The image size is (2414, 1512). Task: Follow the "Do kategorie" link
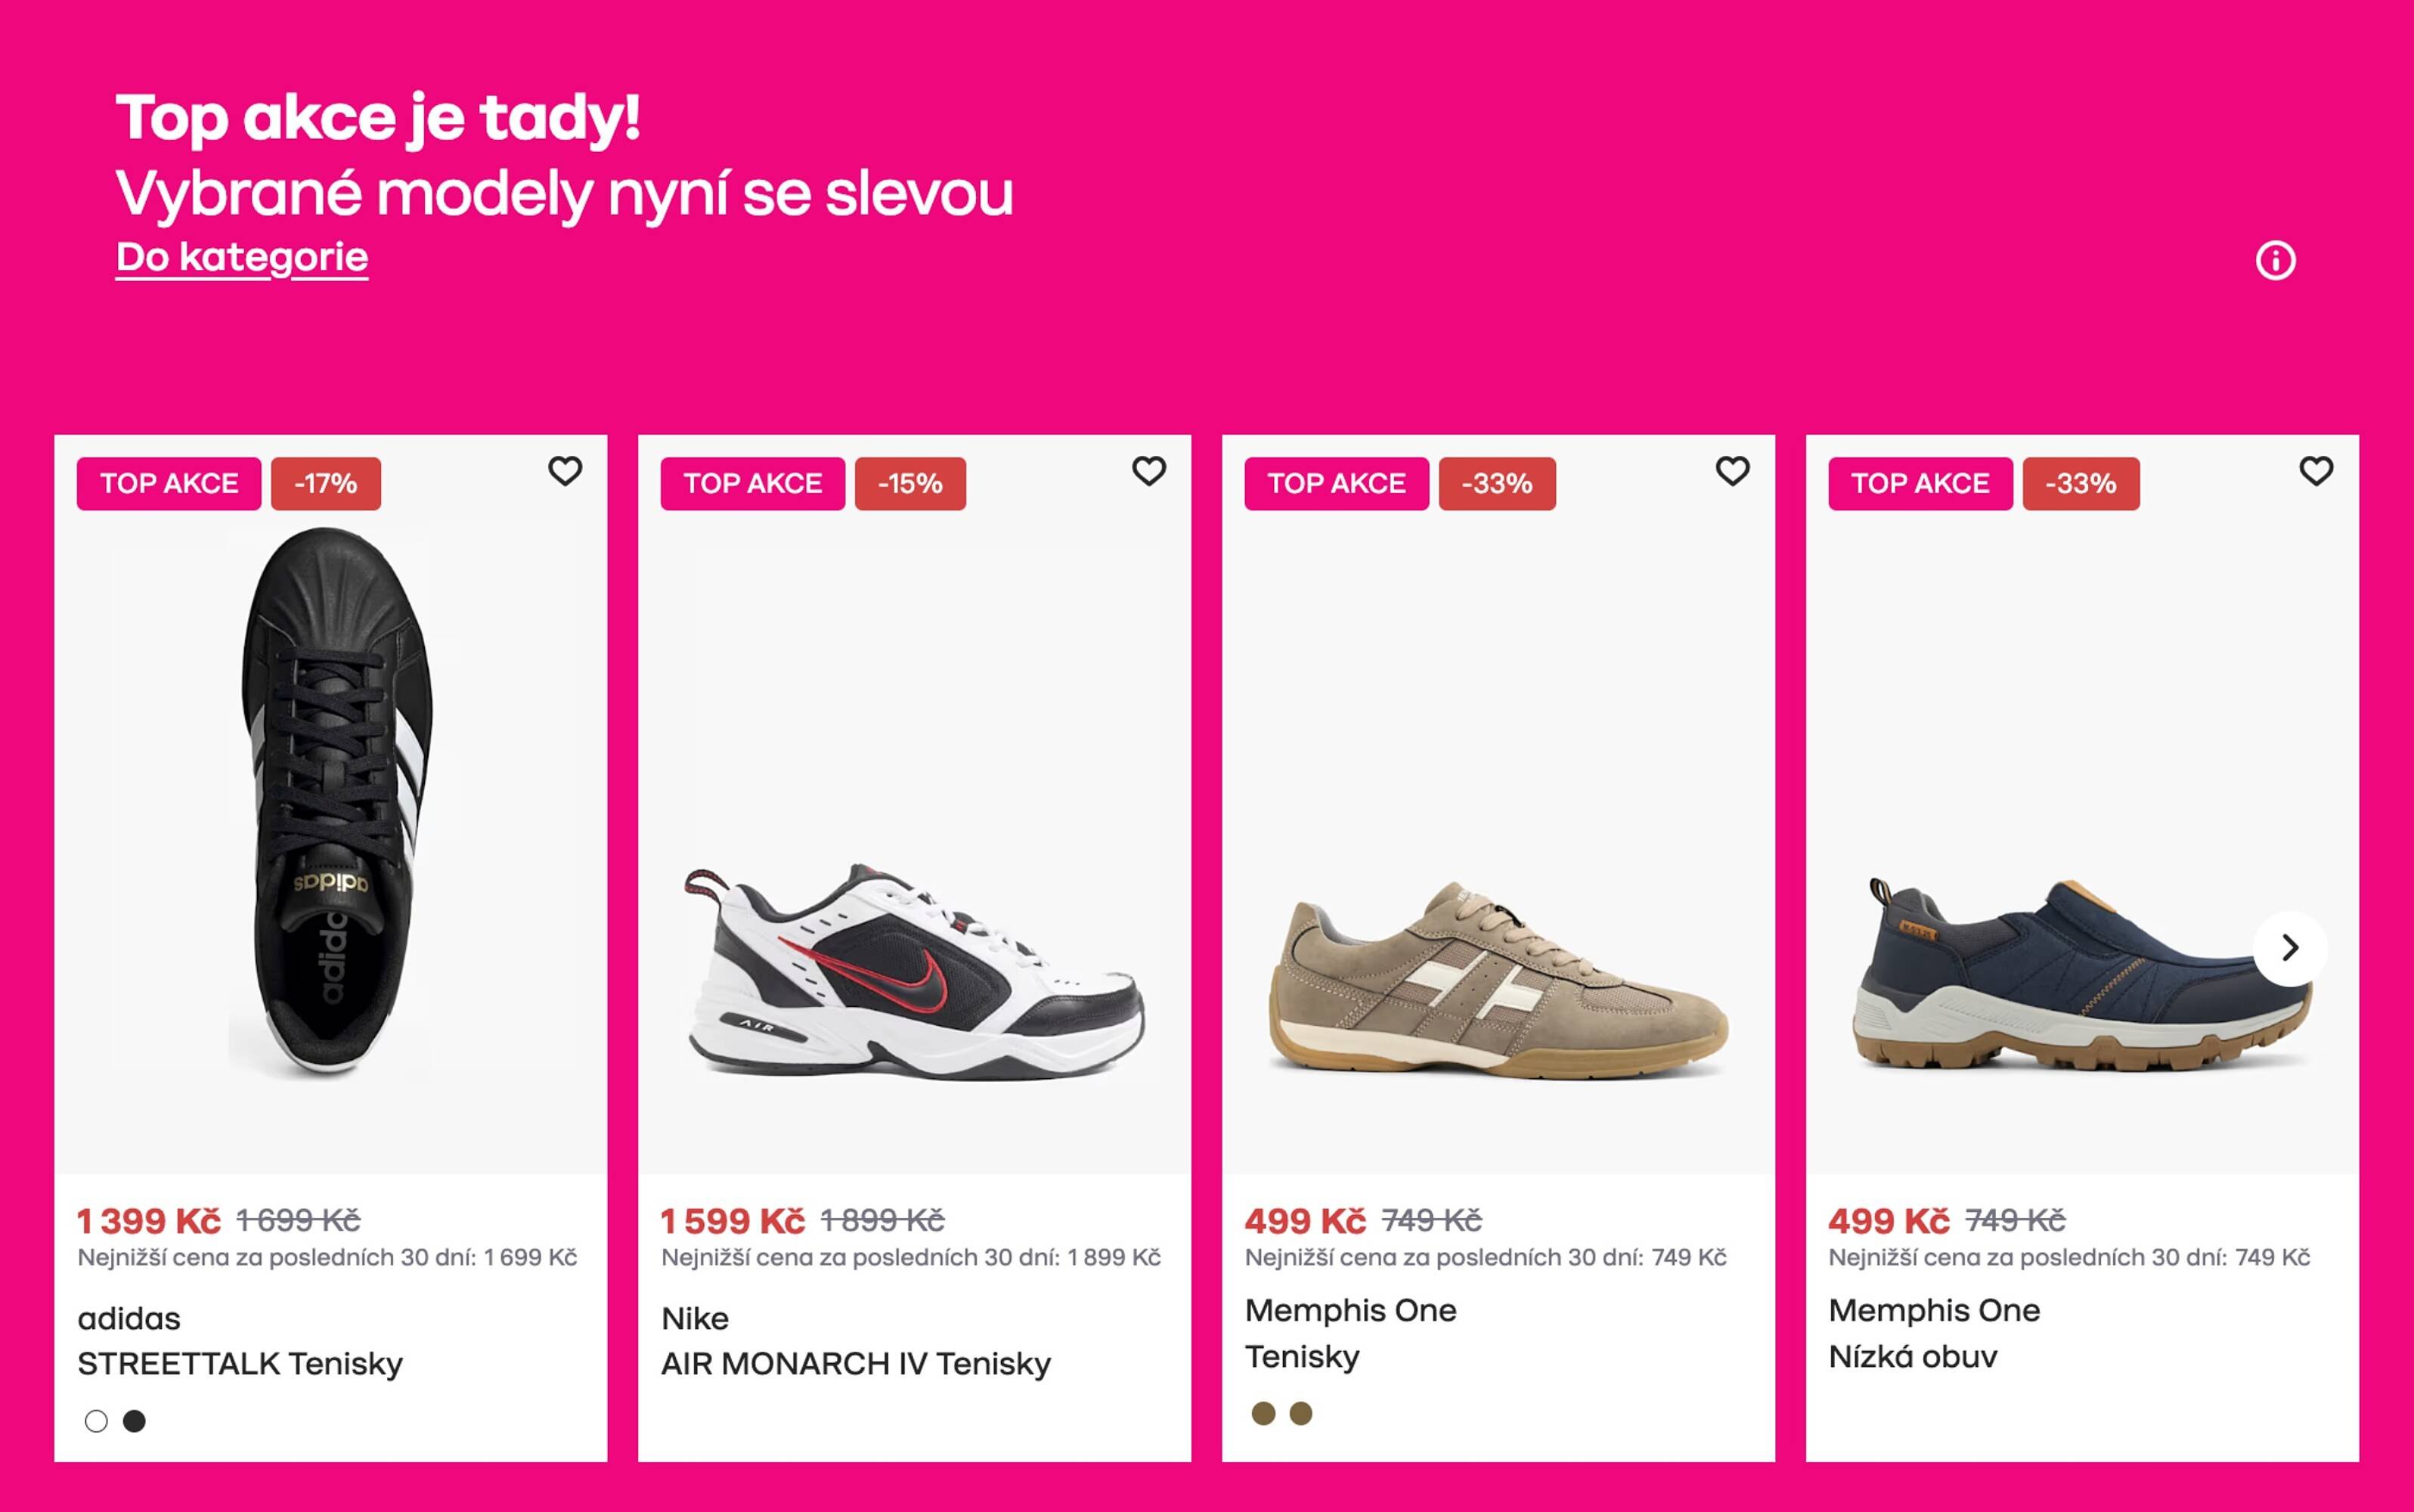coord(242,257)
